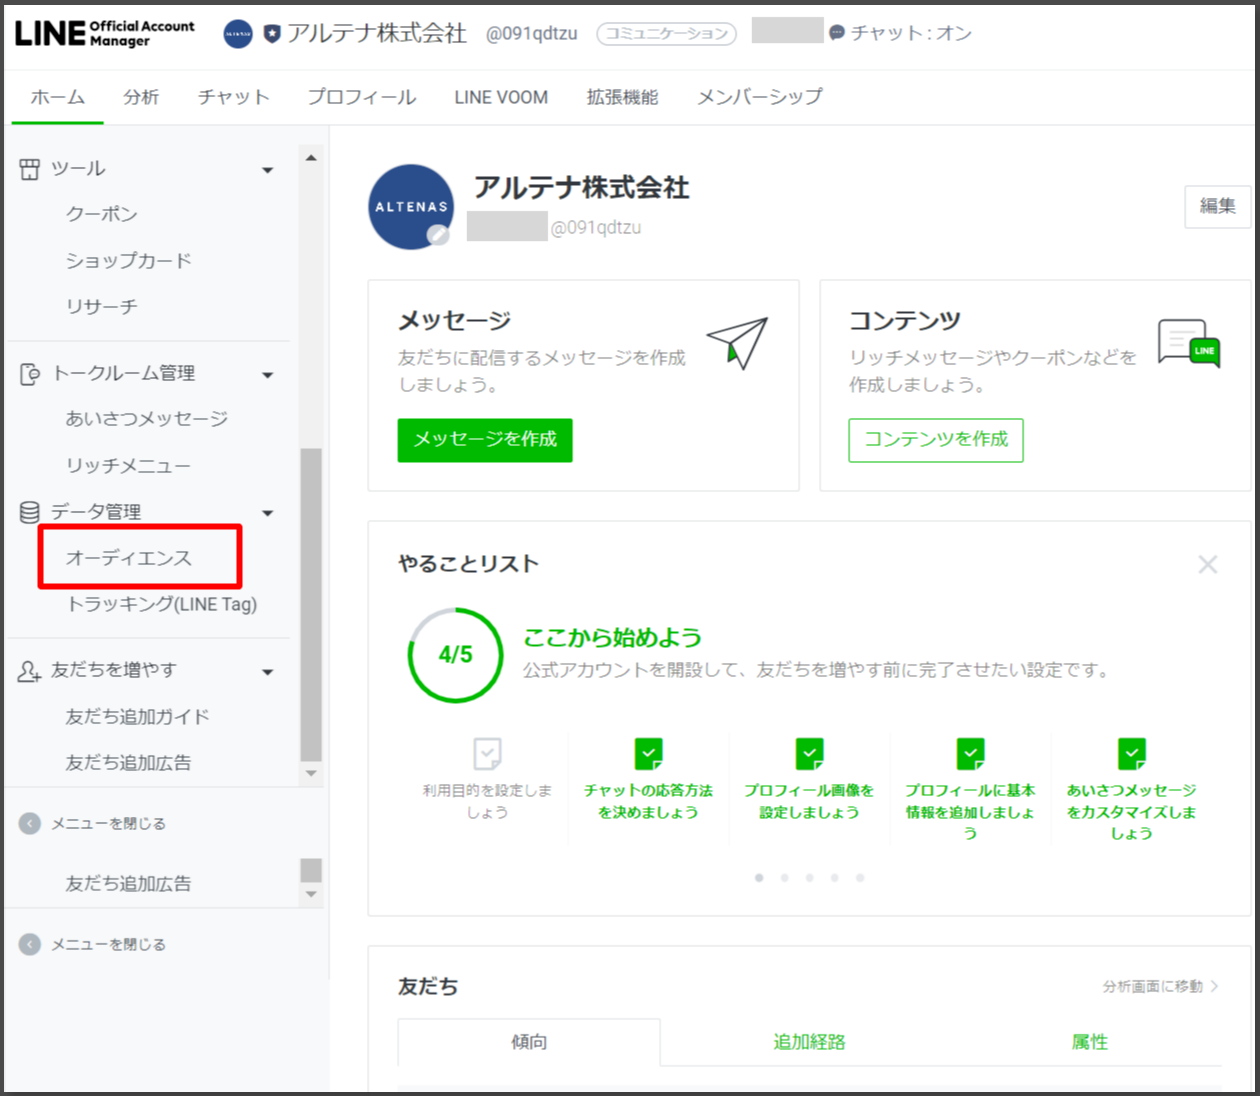Open ショップカード in sidebar
Viewport: 1260px width, 1096px height.
tap(128, 260)
